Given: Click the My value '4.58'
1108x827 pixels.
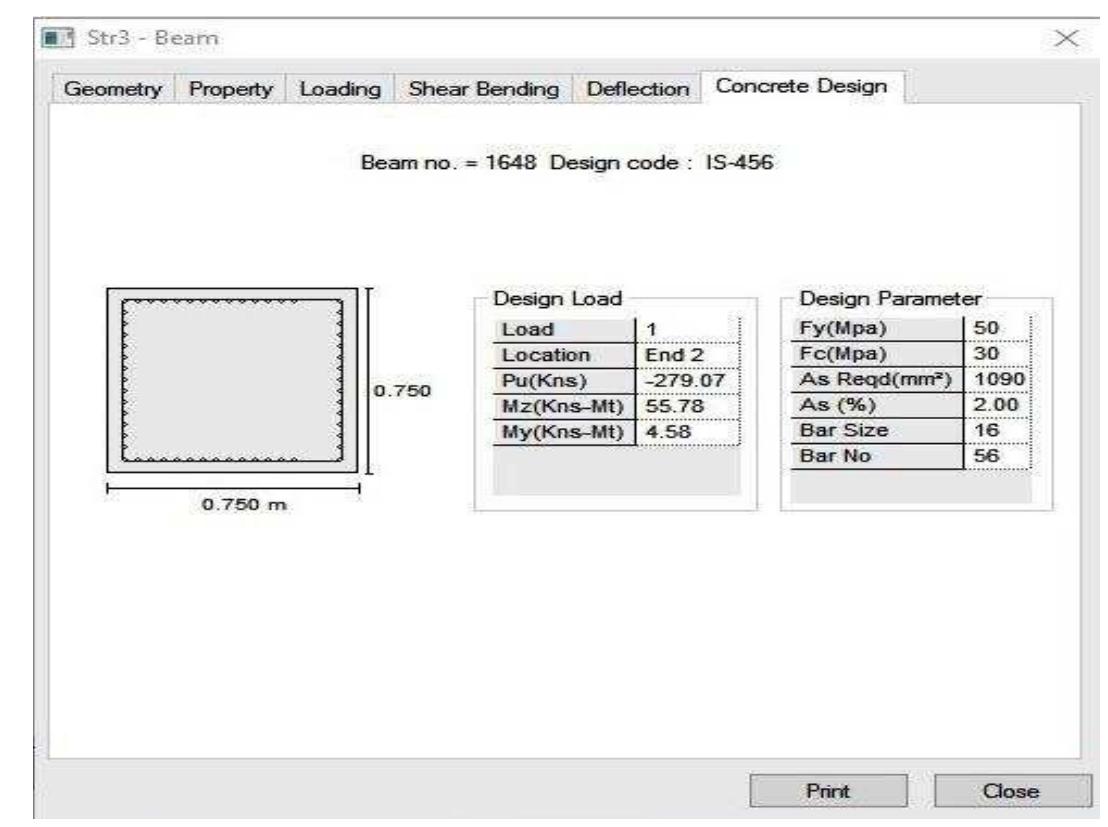Looking at the screenshot, I should pos(688,432).
